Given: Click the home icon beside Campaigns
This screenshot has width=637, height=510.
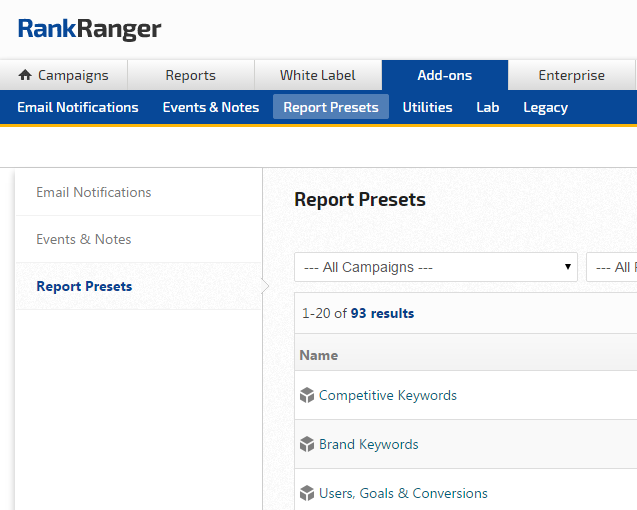Looking at the screenshot, I should [25, 75].
